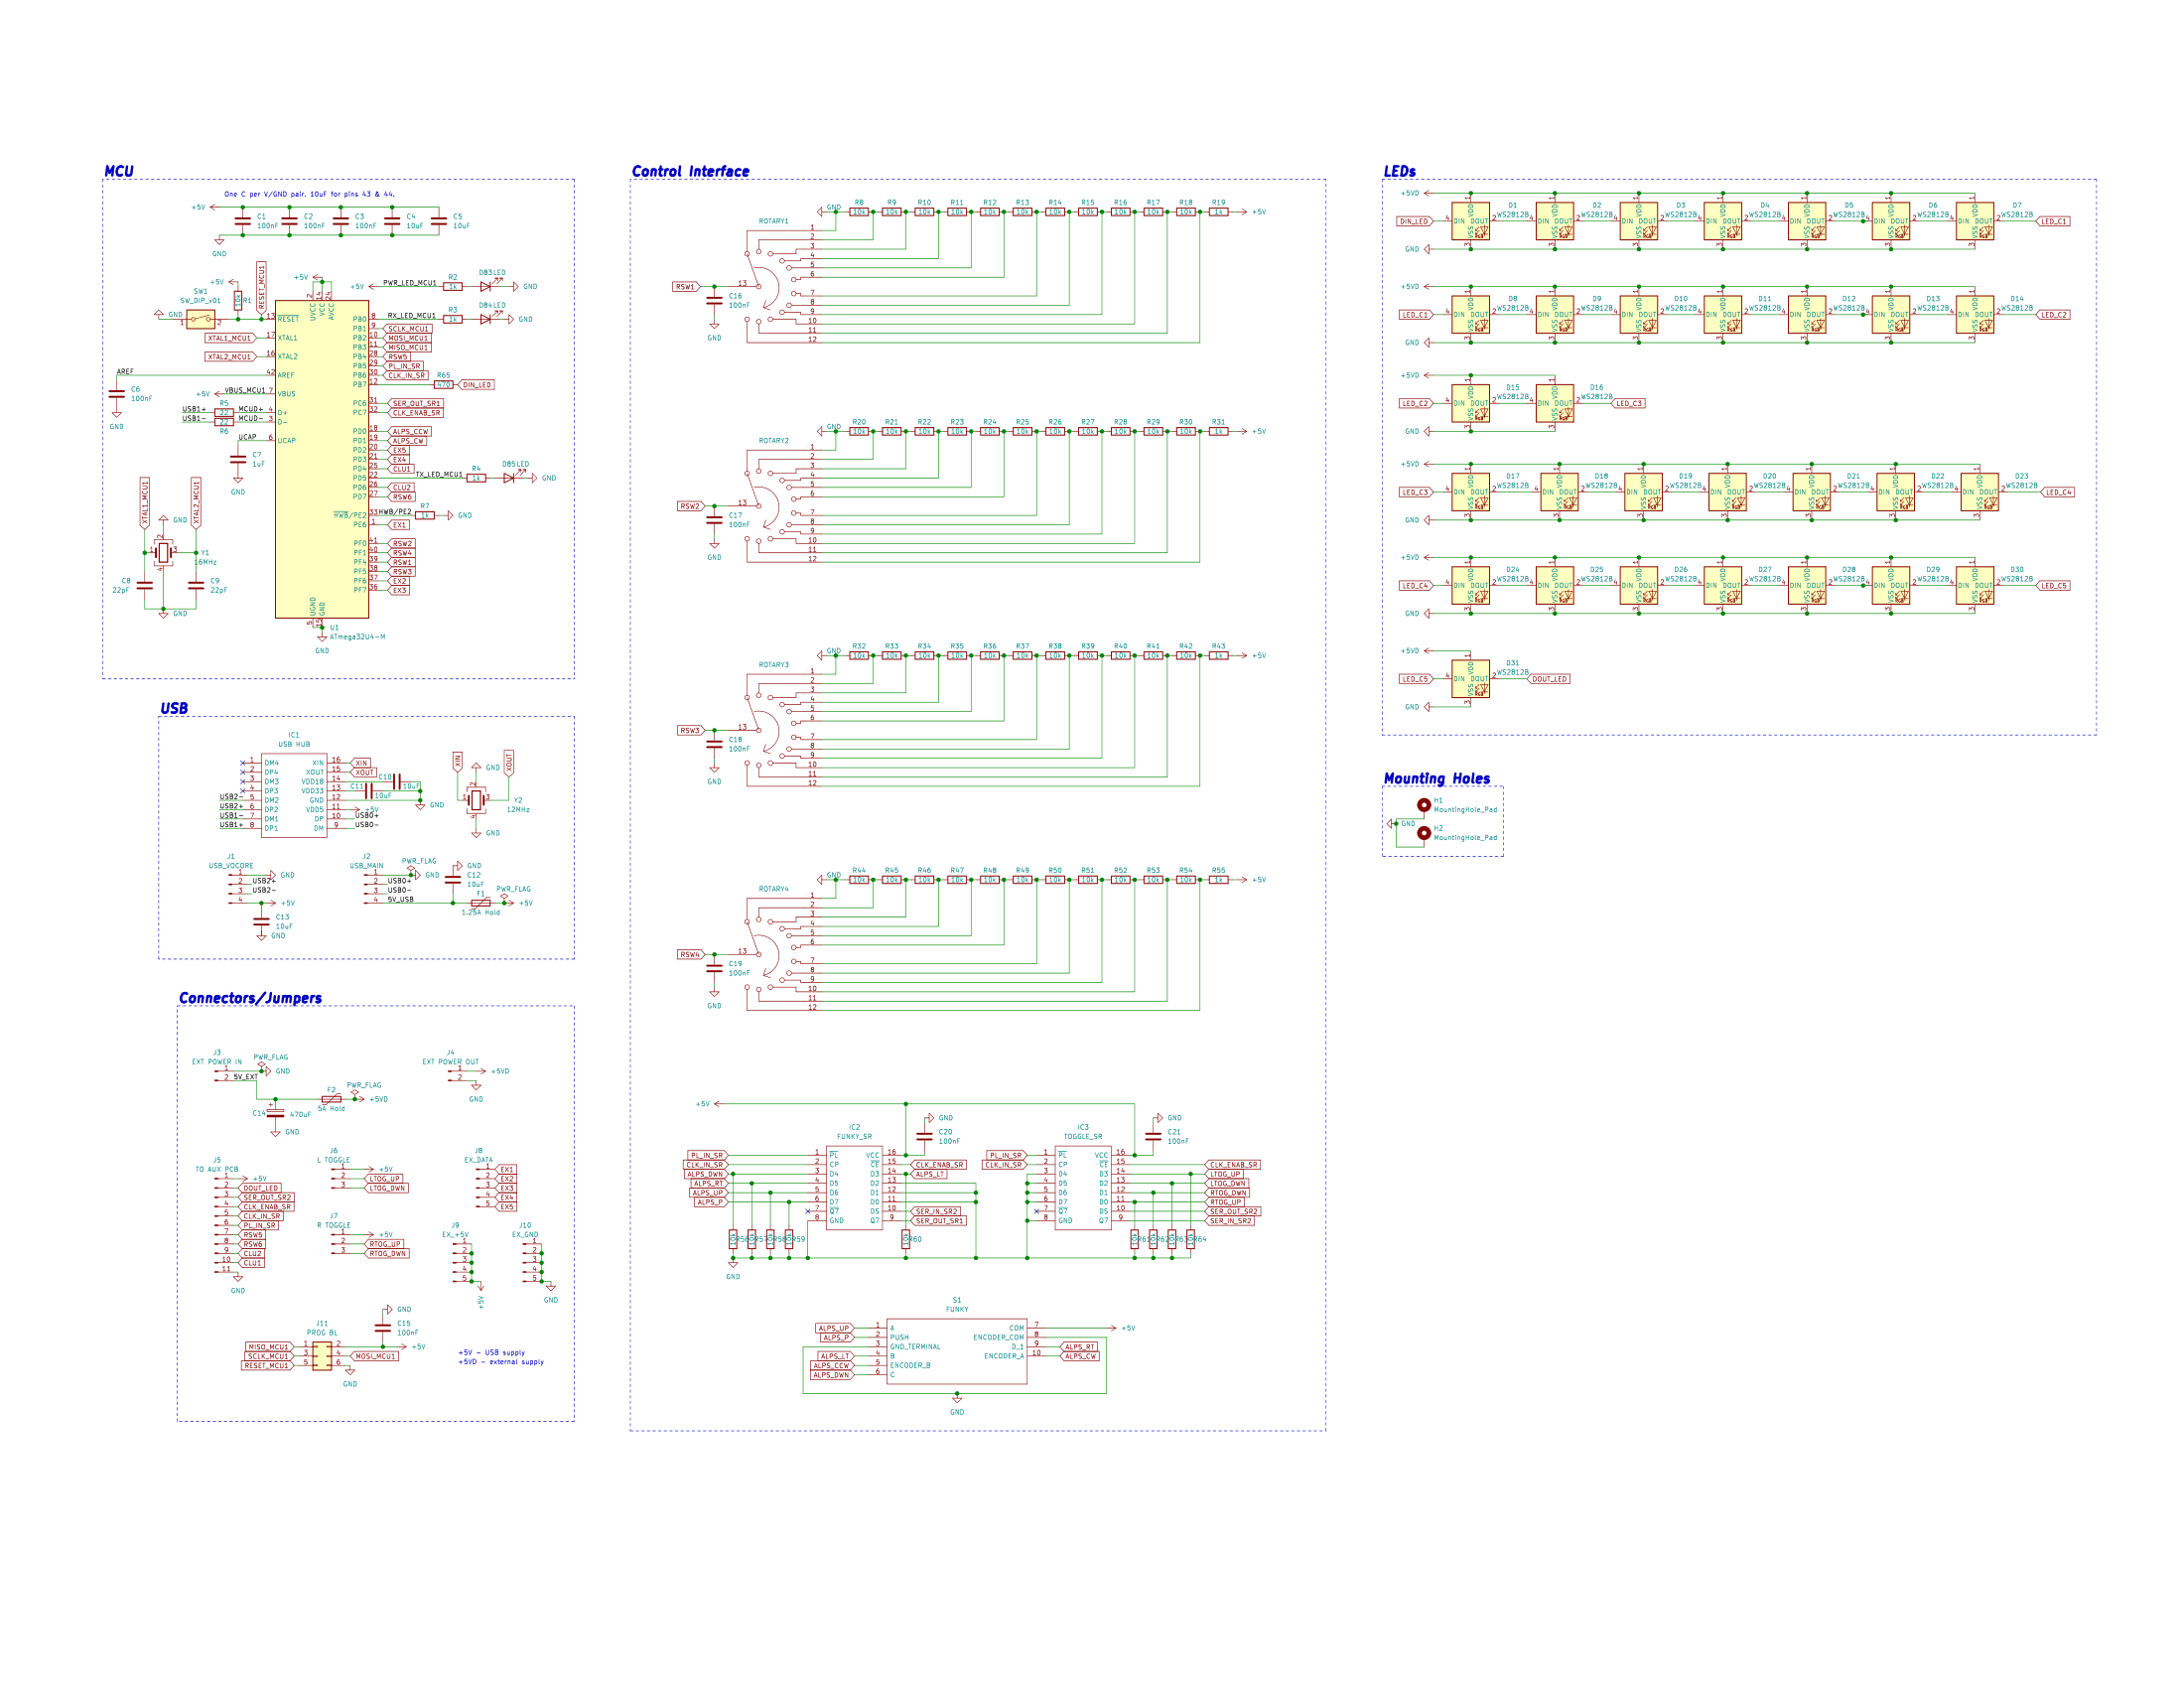This screenshot has height=1688, width=2184.
Task: Select capacitor C5 10uF symbol
Action: (438, 221)
